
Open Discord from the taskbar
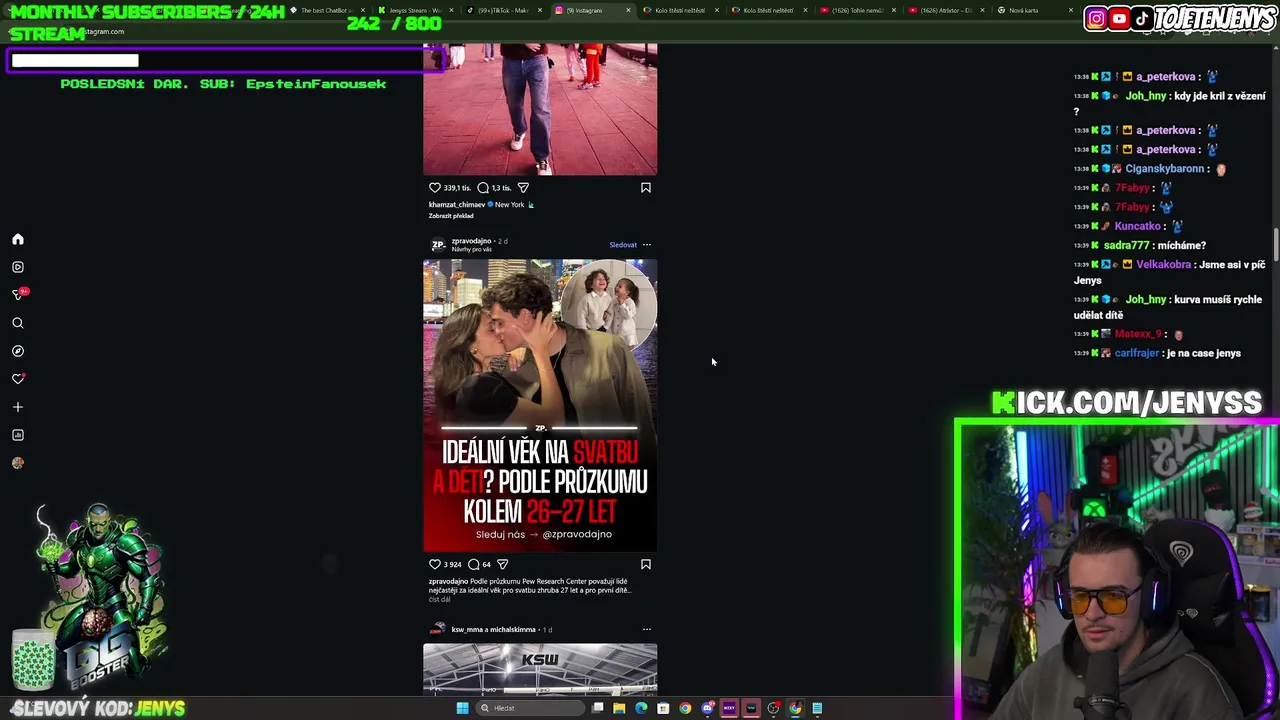tap(707, 708)
